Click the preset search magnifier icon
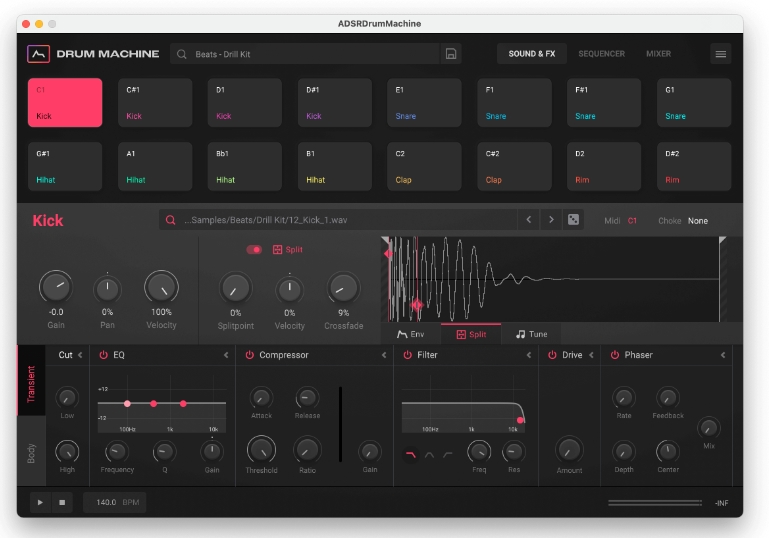This screenshot has width=769, height=538. (x=181, y=54)
